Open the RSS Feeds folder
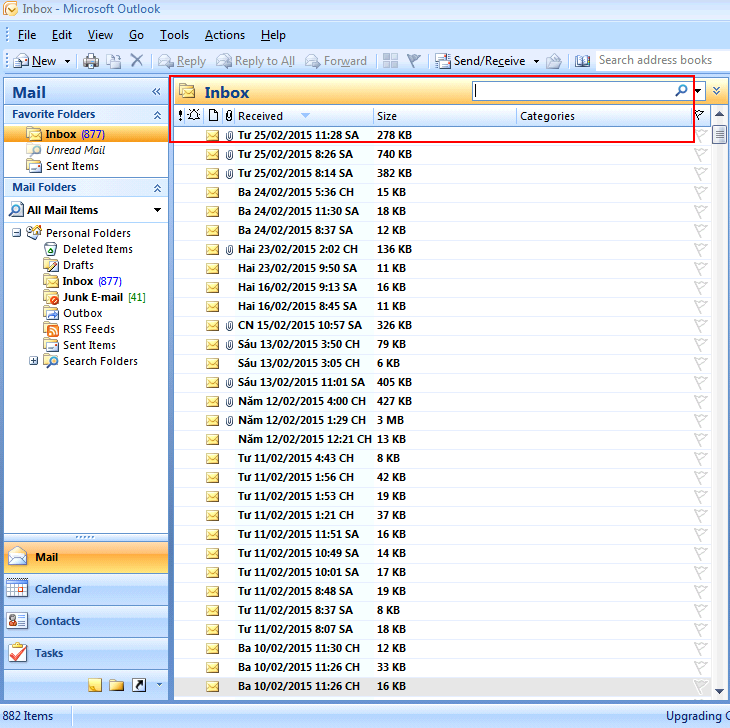 (88, 329)
